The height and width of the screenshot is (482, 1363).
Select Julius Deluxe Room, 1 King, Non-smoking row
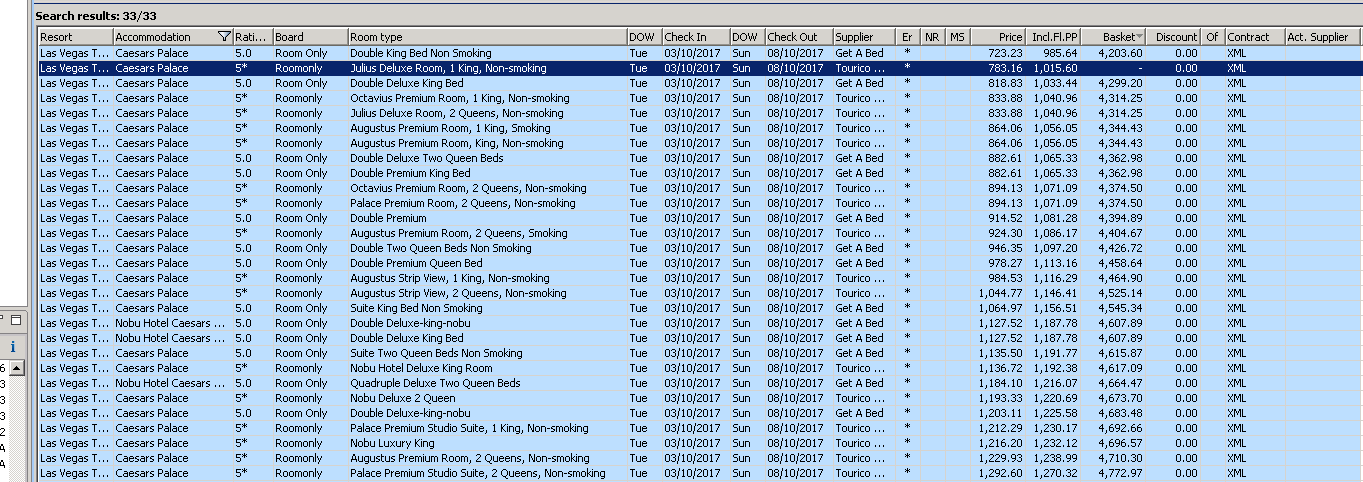[700, 68]
